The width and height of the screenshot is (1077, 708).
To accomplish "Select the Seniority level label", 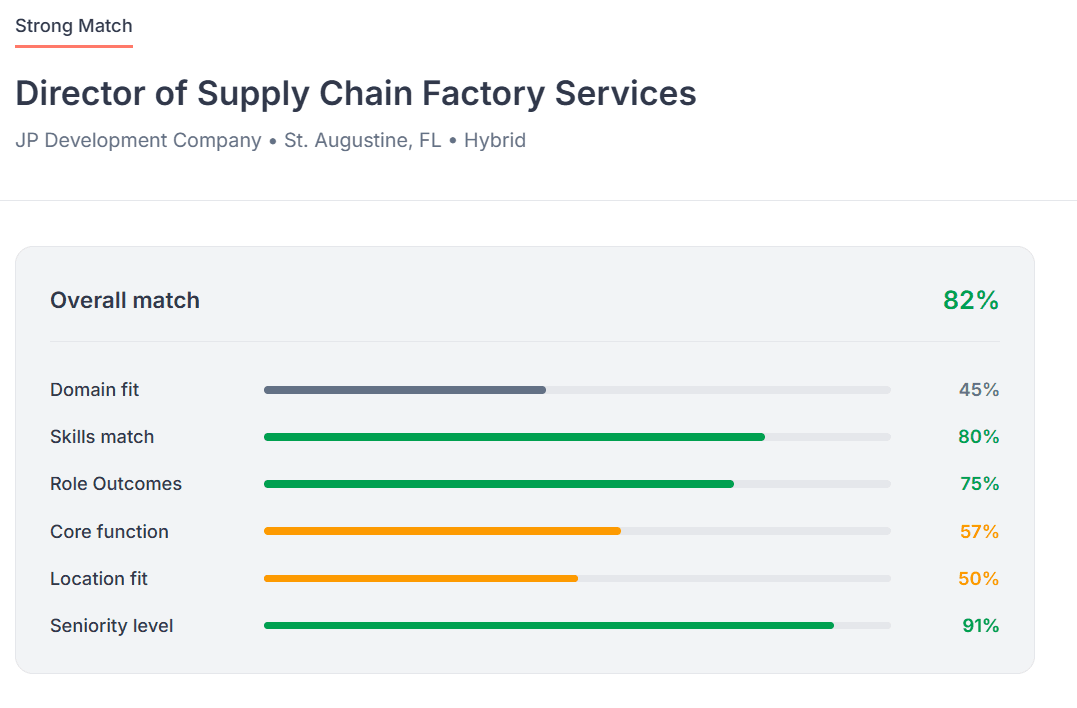I will coord(112,626).
